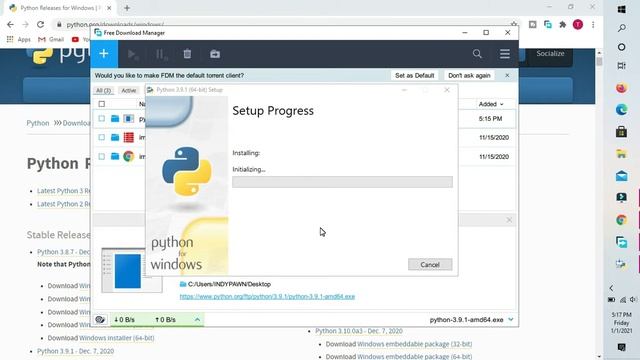Open the FDM hamburger menu
The height and width of the screenshot is (360, 640).
click(505, 54)
